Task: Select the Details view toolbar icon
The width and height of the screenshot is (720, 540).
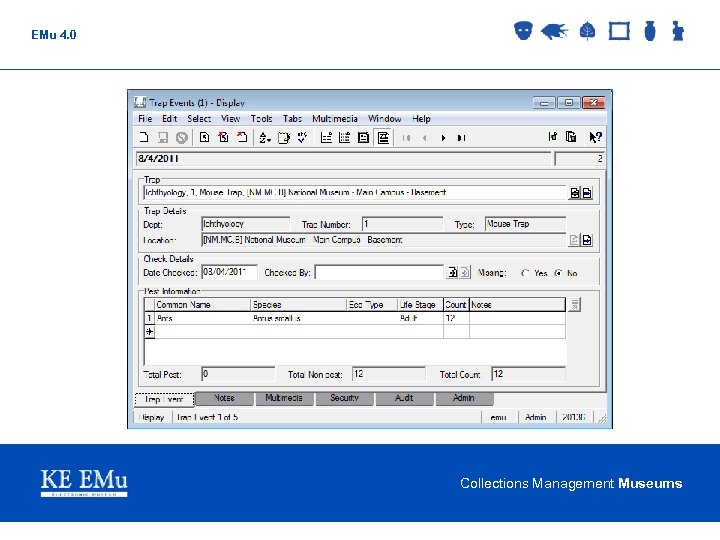Action: (x=383, y=137)
